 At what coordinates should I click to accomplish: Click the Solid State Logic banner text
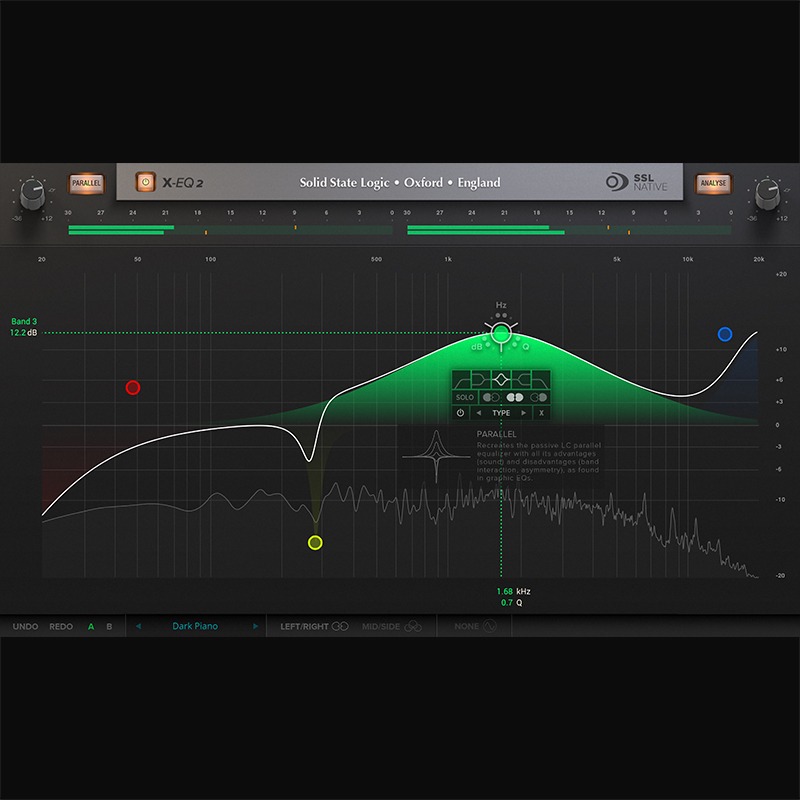click(x=400, y=183)
